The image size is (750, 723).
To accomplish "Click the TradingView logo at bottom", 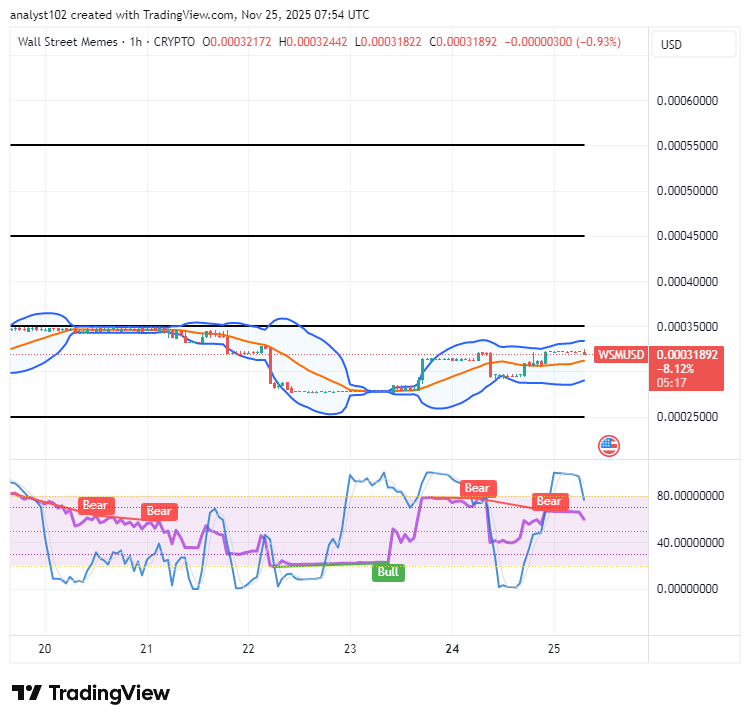I will point(91,693).
